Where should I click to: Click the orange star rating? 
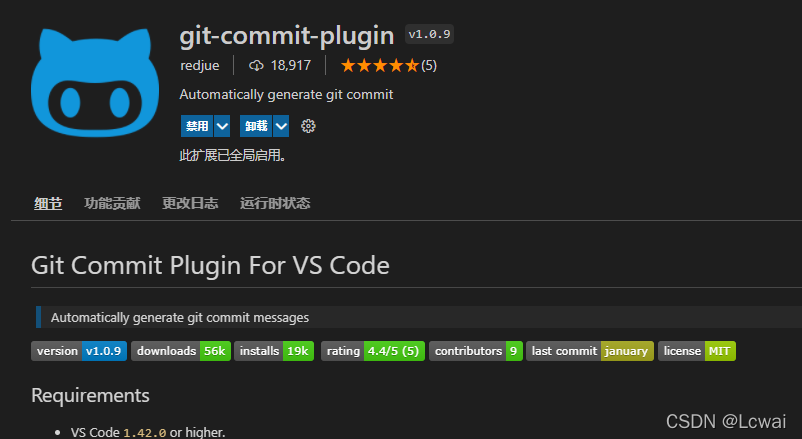[380, 65]
